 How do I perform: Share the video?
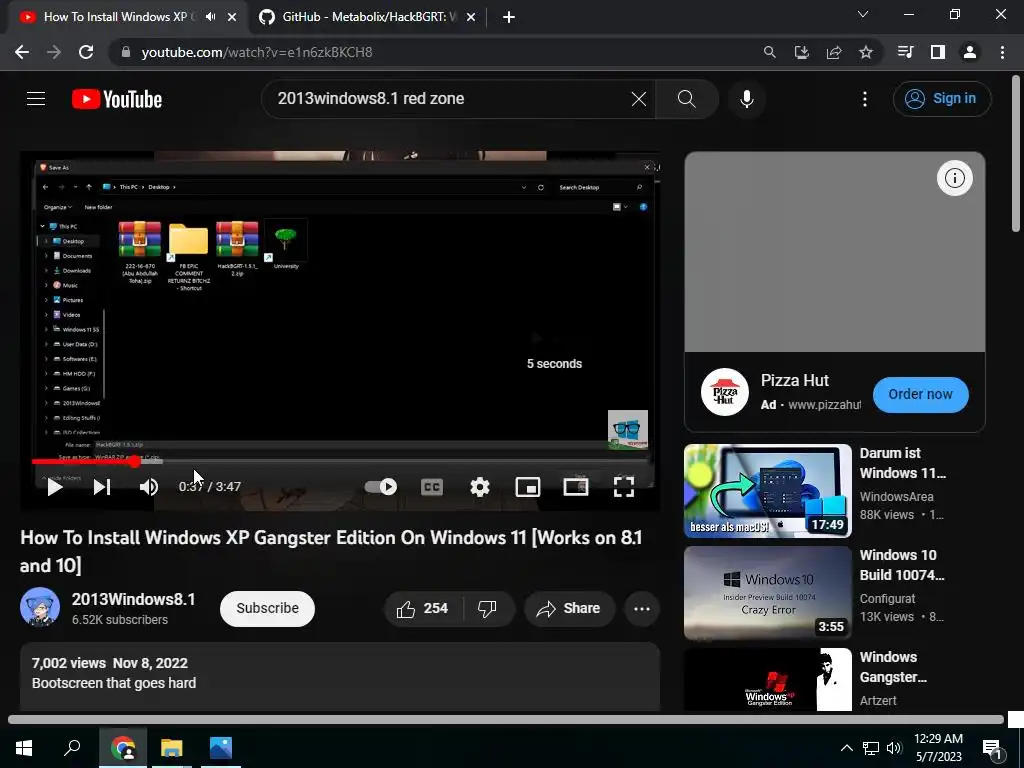(x=569, y=609)
